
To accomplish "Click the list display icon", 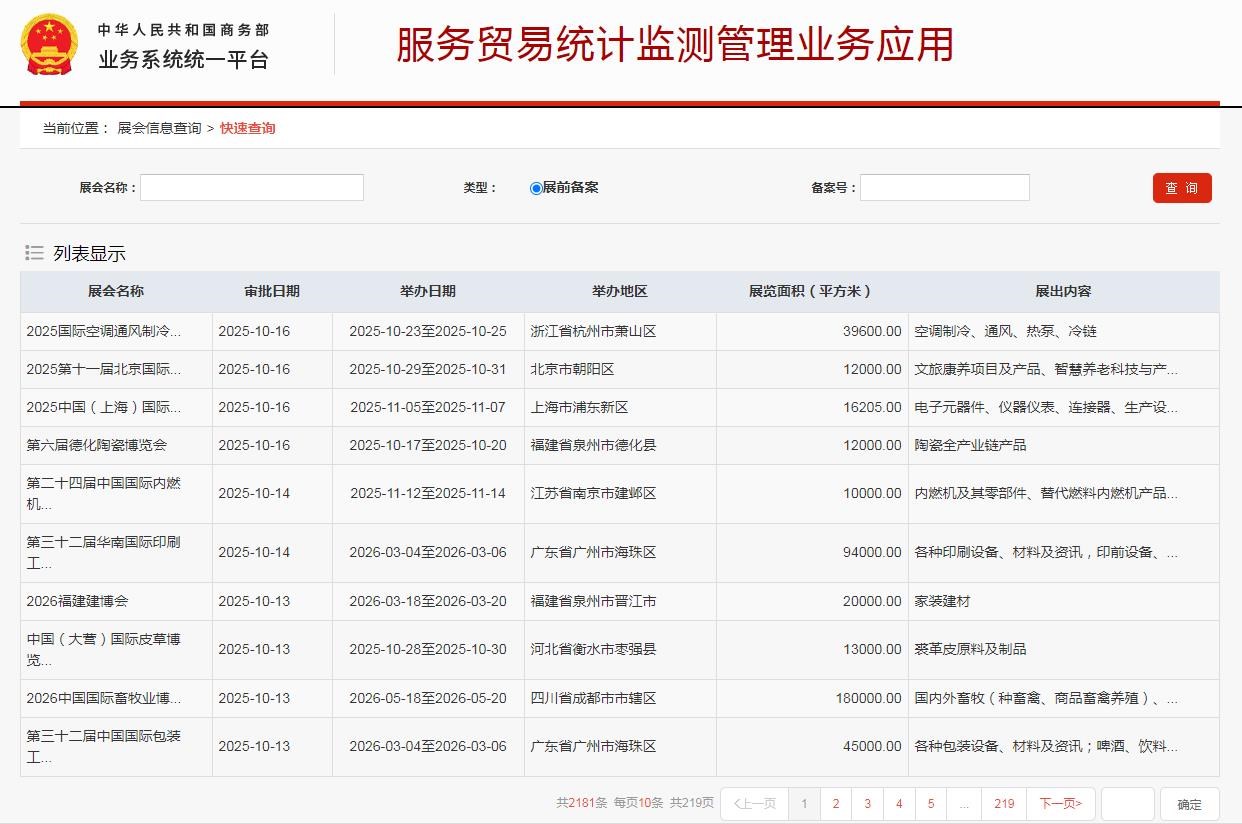I will click(34, 253).
